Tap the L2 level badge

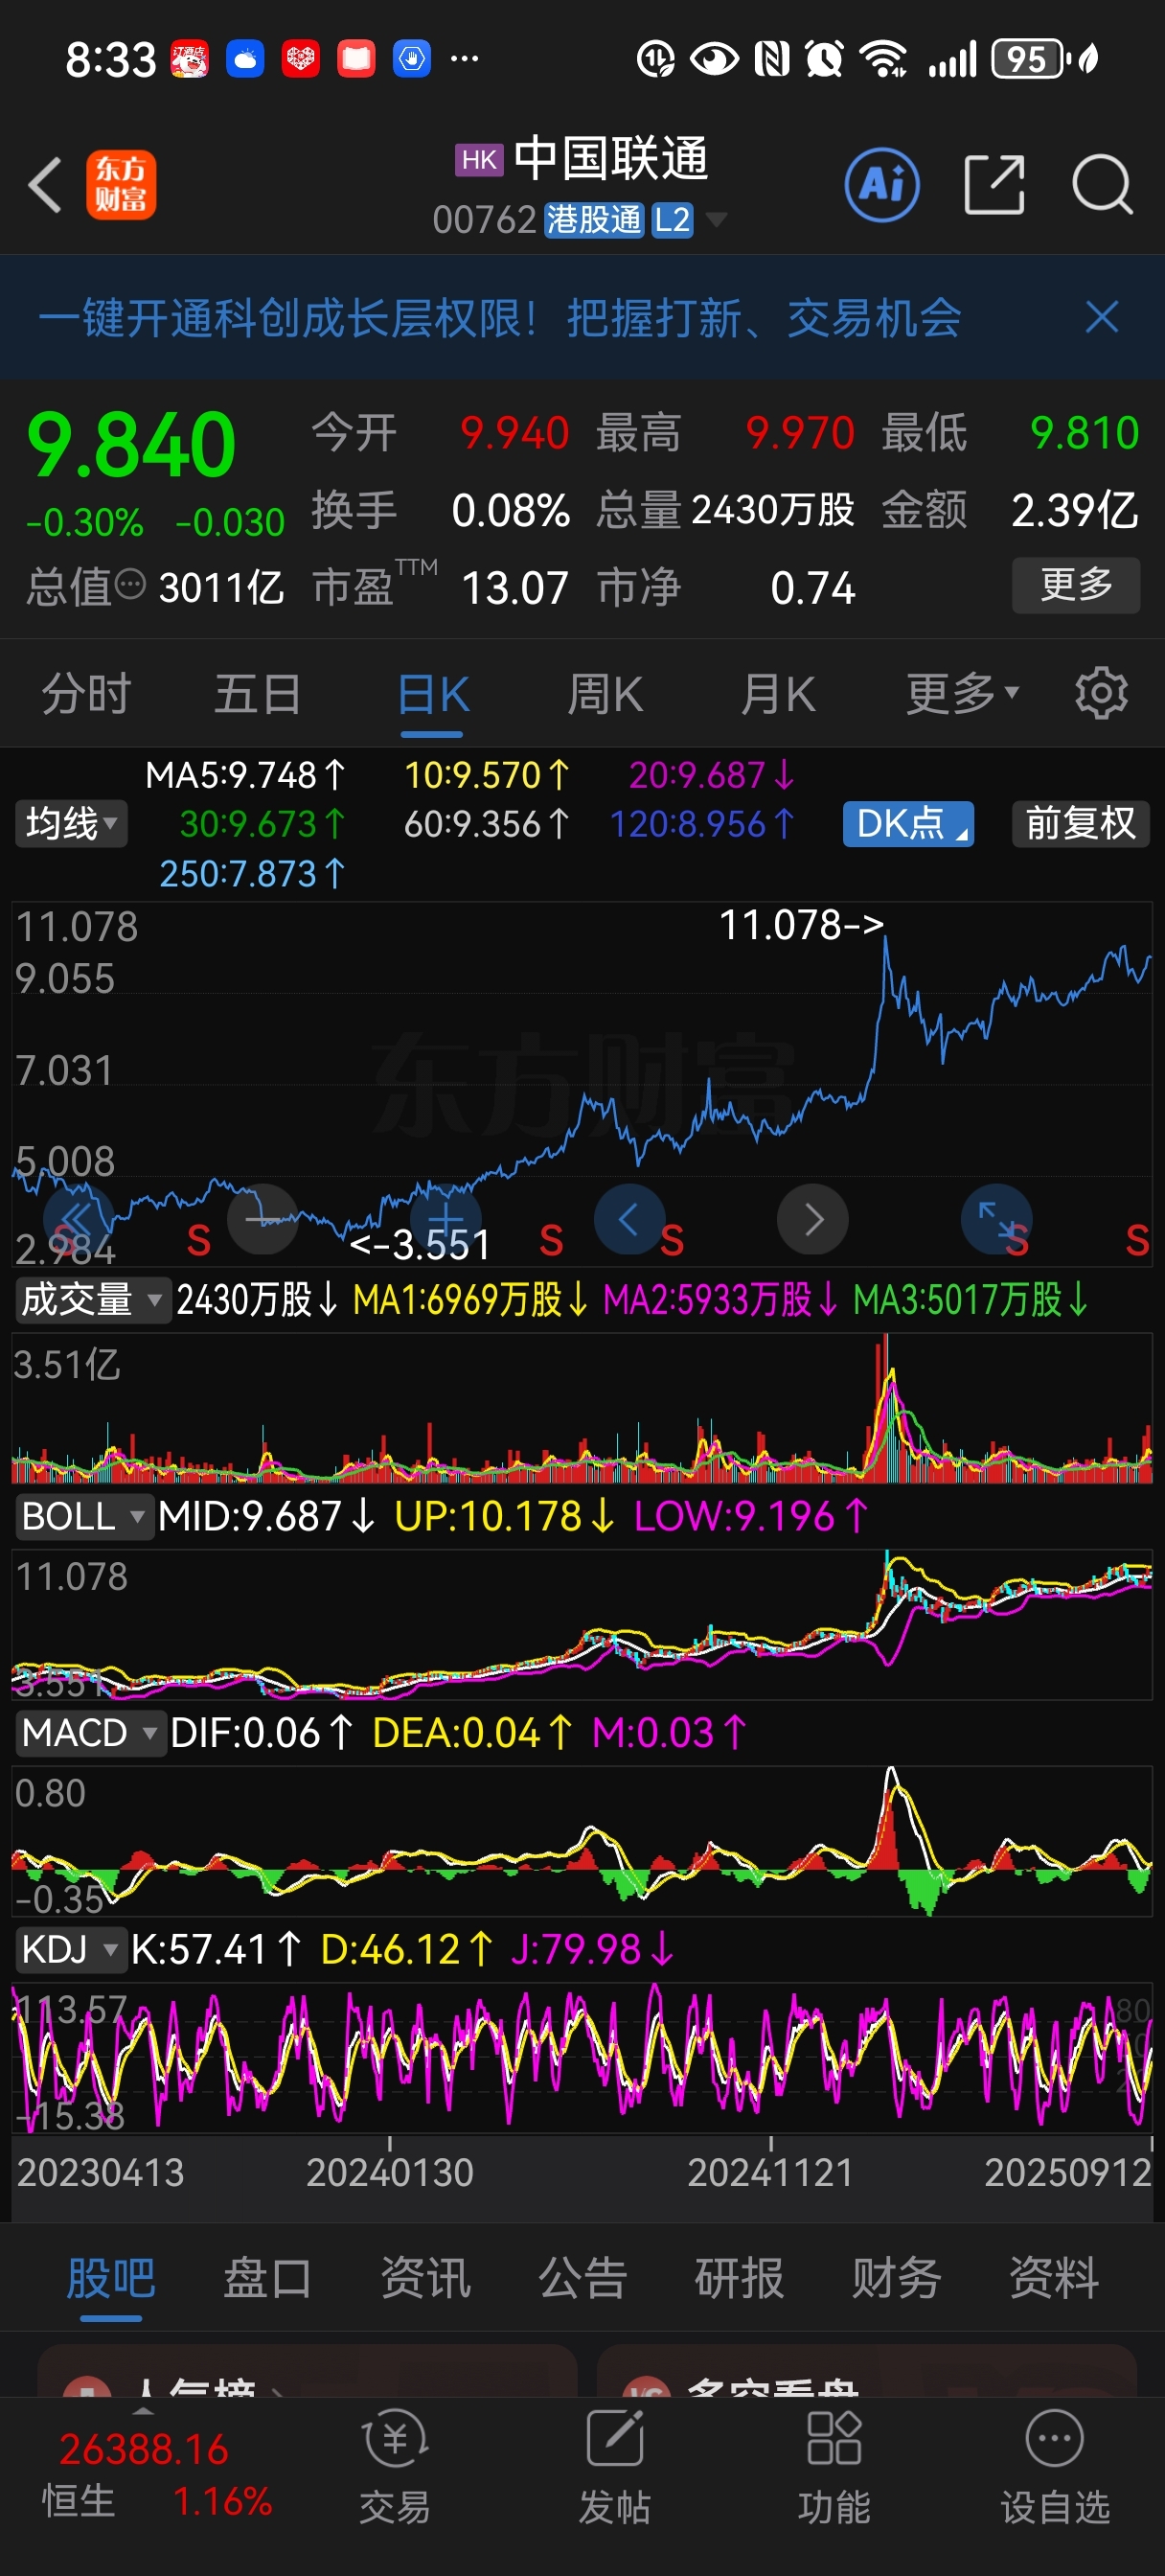pyautogui.click(x=672, y=219)
